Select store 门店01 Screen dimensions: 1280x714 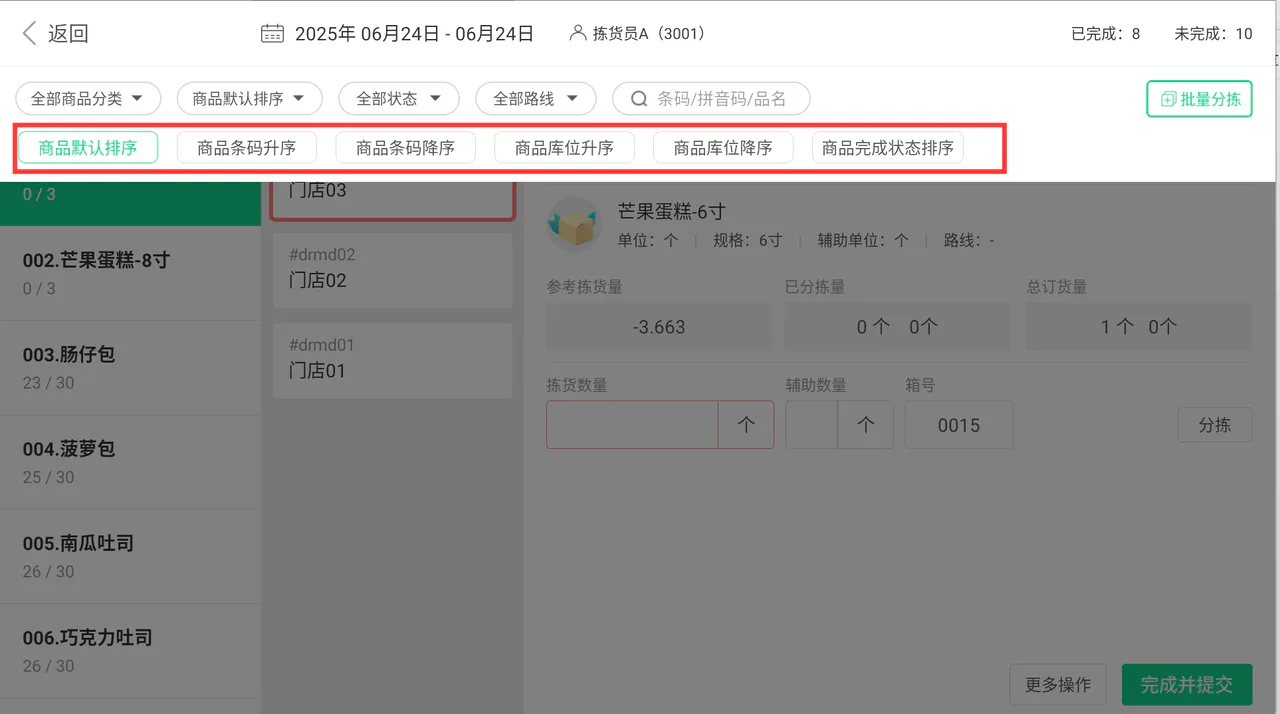pos(392,360)
